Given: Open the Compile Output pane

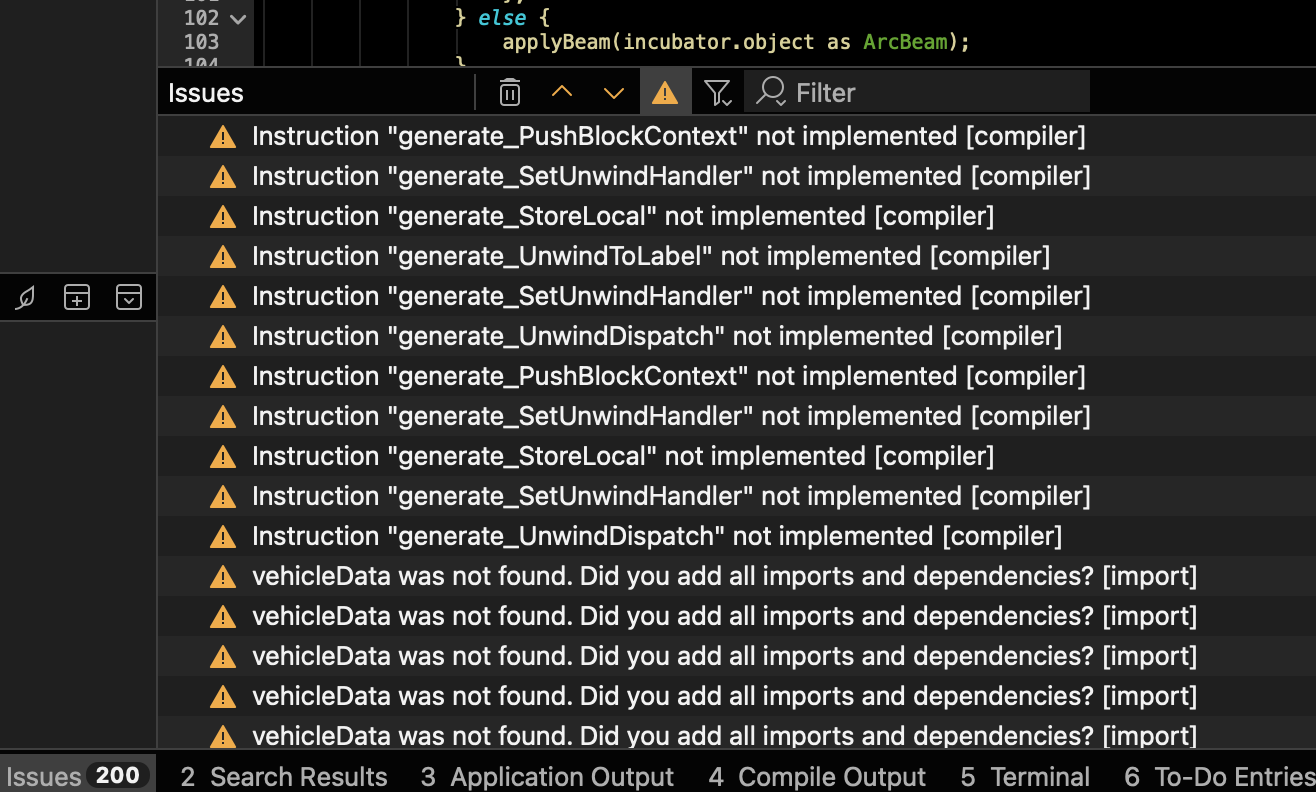Looking at the screenshot, I should coord(817,777).
